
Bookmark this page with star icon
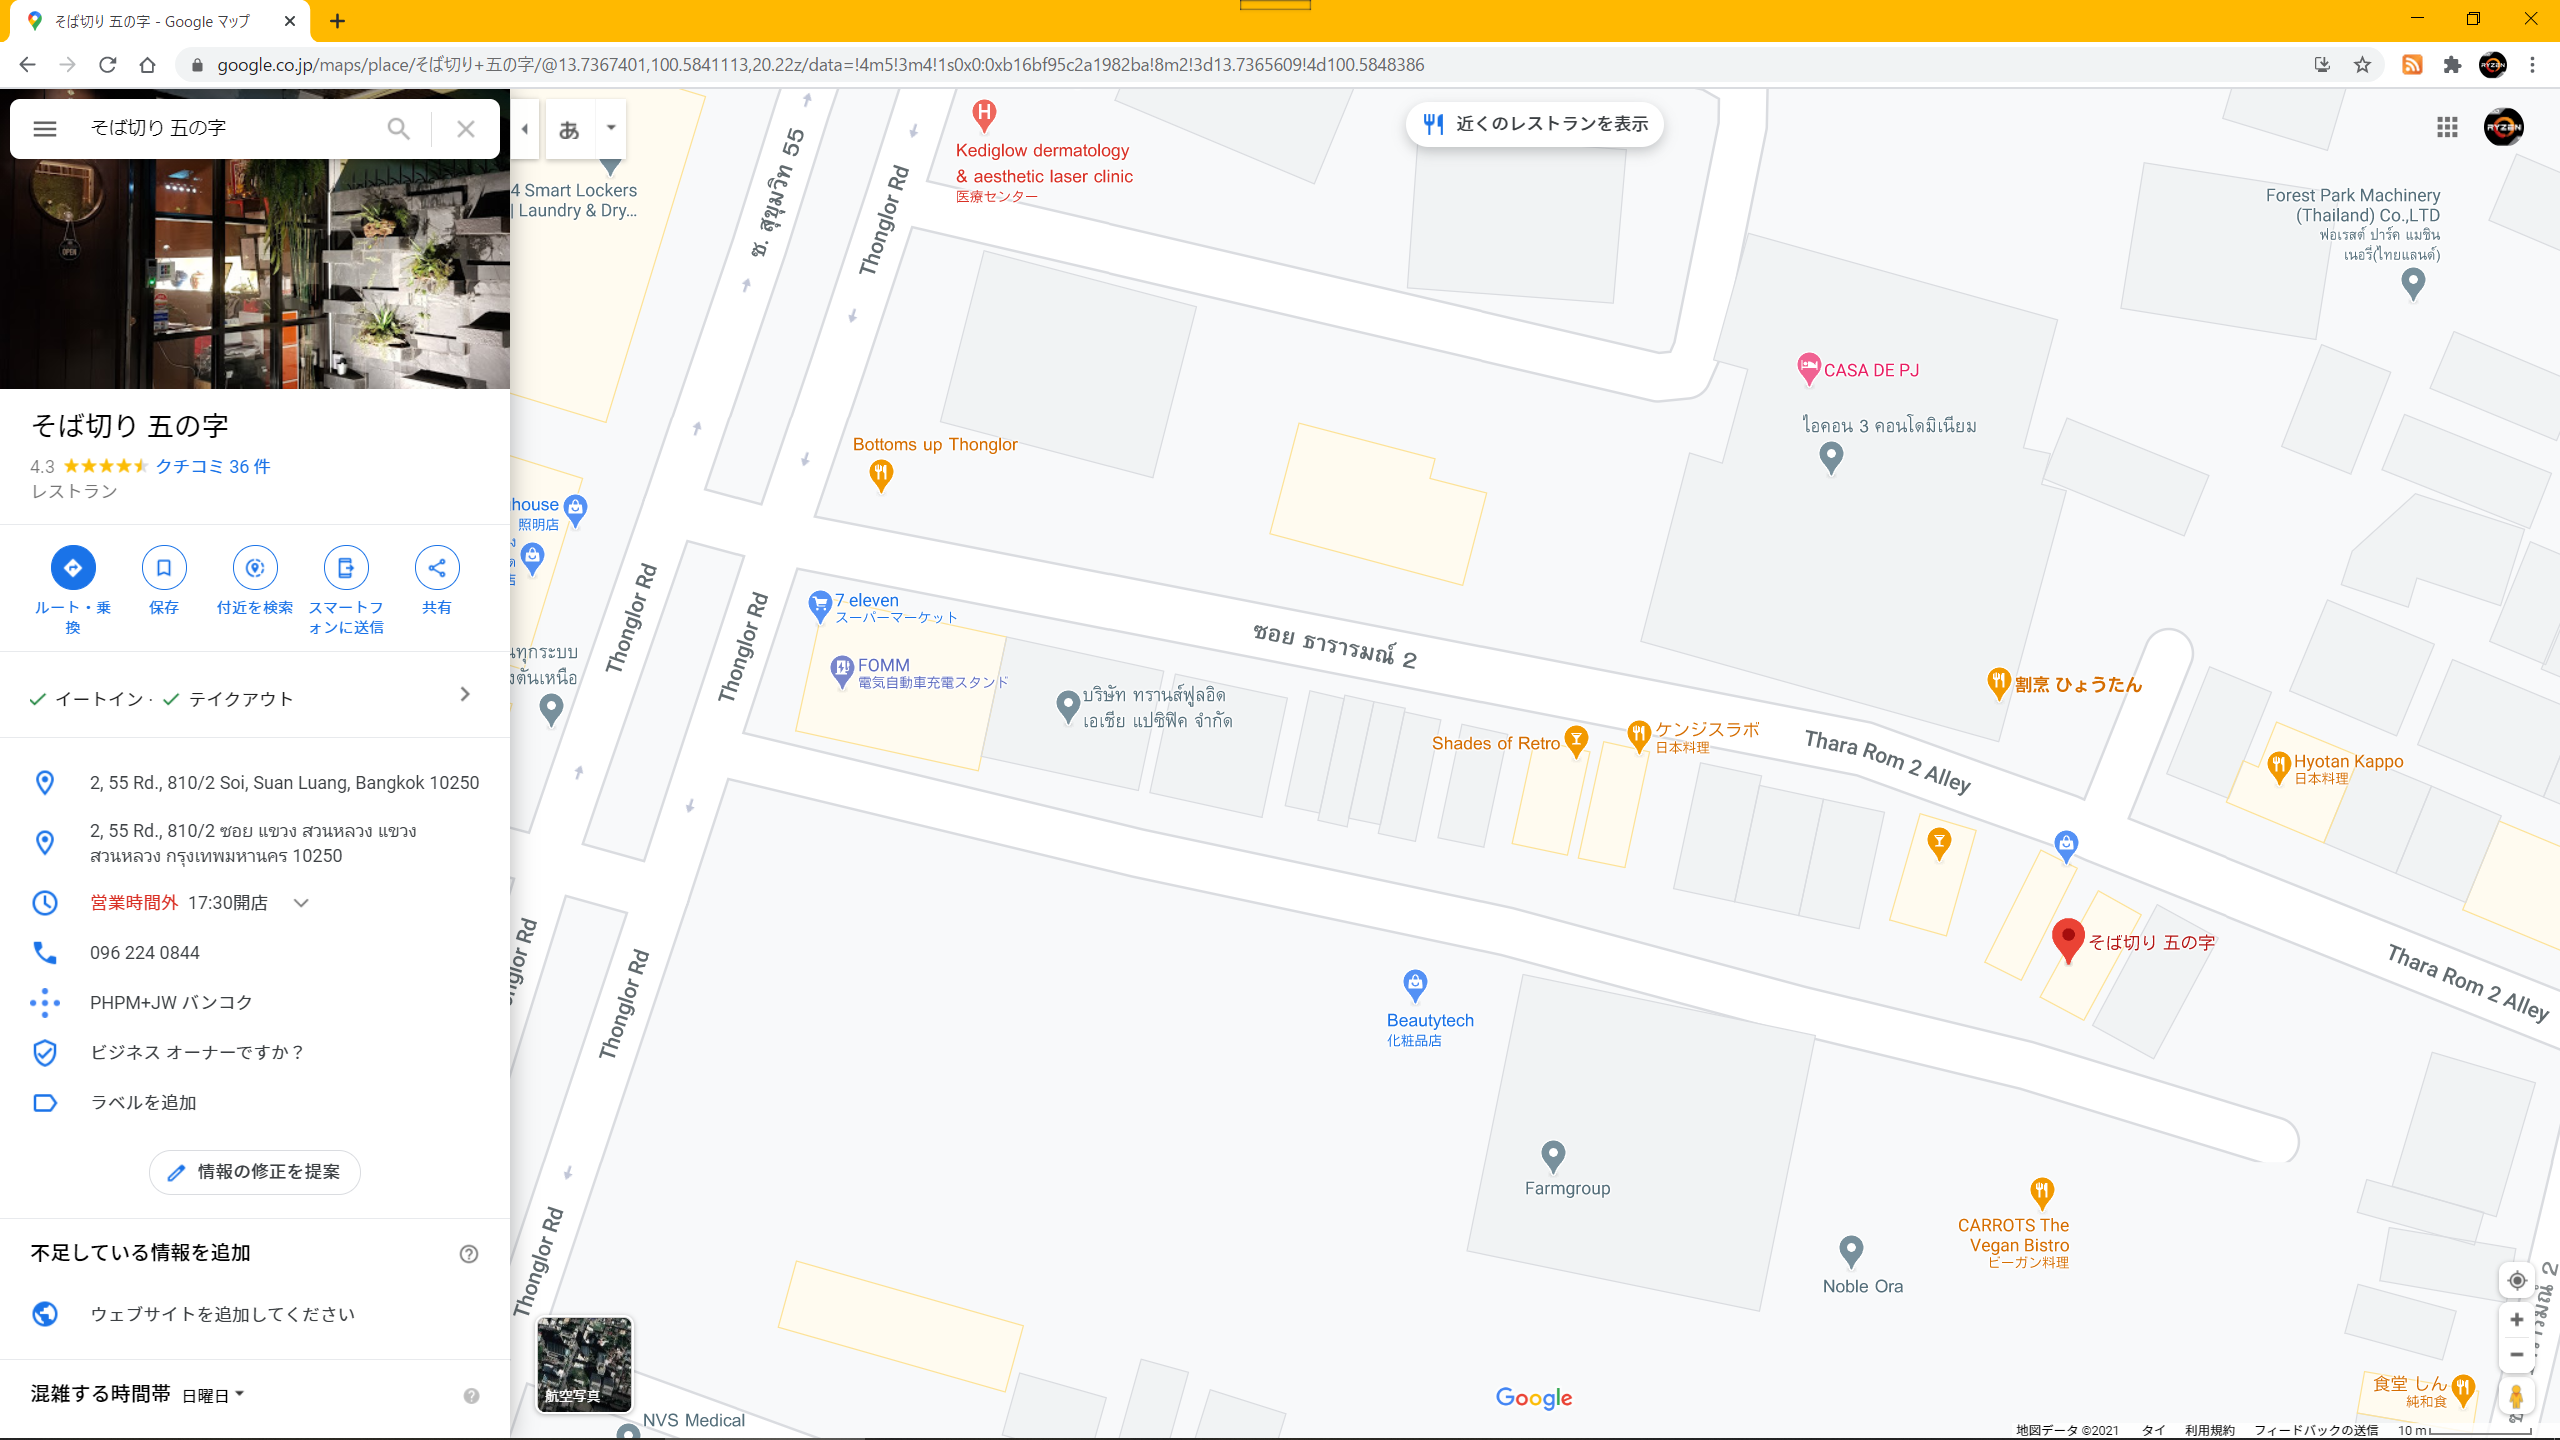(x=2362, y=65)
